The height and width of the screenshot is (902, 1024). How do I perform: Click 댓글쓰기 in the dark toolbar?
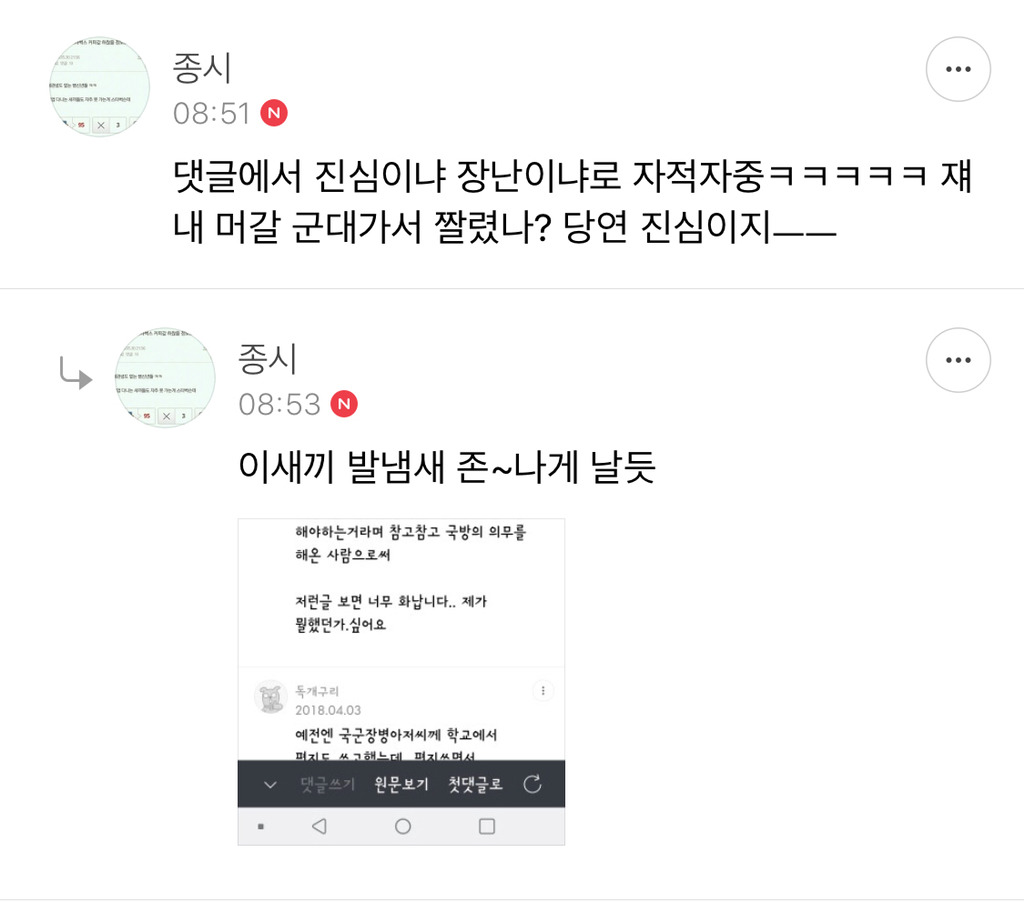coord(327,784)
